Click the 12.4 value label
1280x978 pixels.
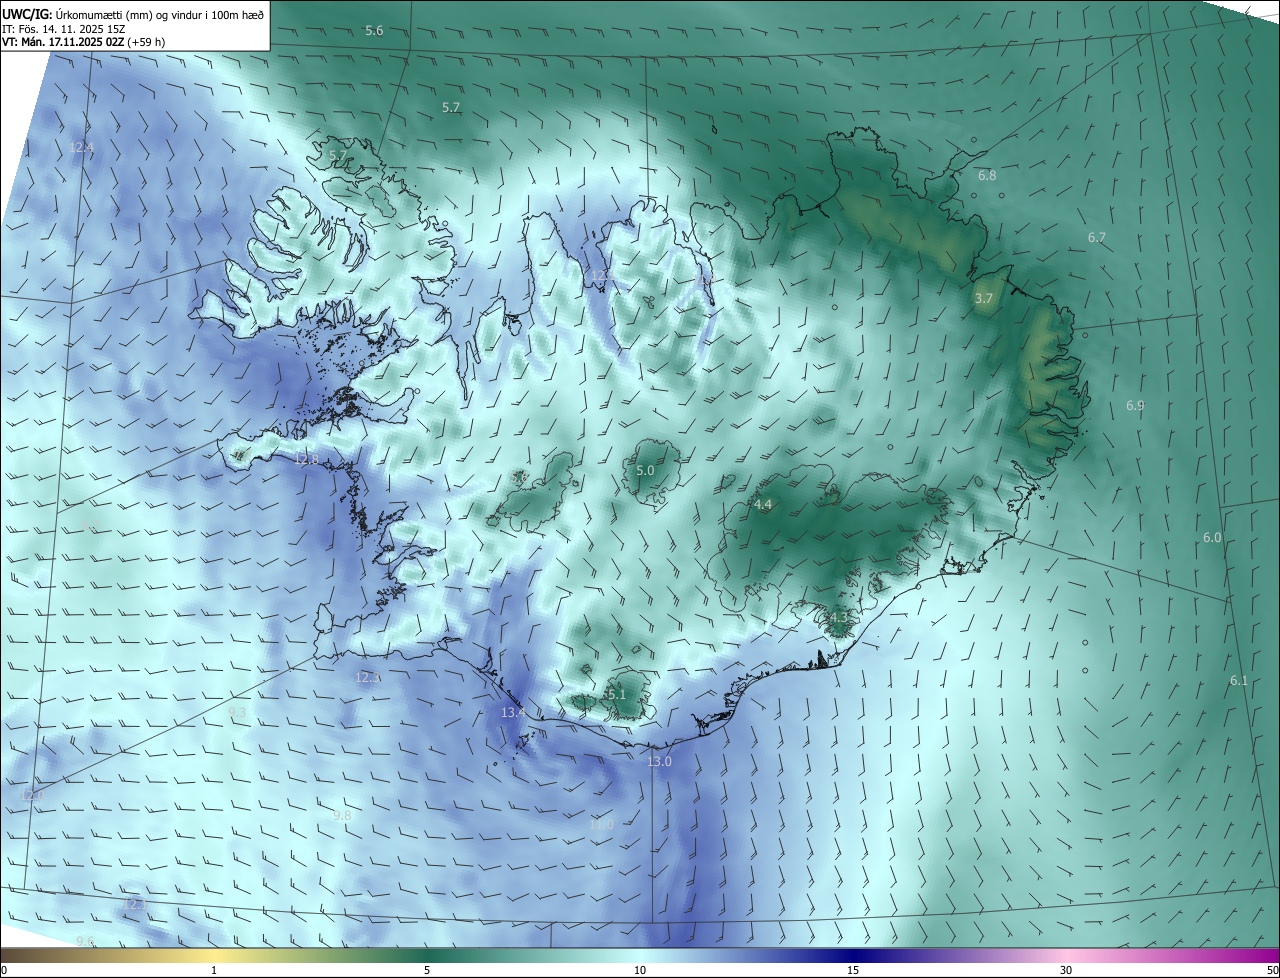pos(82,147)
